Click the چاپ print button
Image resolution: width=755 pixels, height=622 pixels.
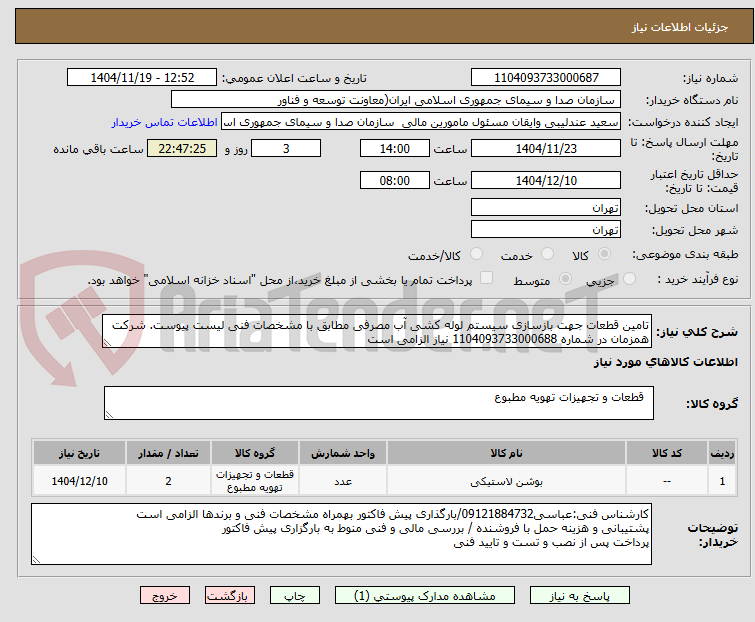point(295,596)
